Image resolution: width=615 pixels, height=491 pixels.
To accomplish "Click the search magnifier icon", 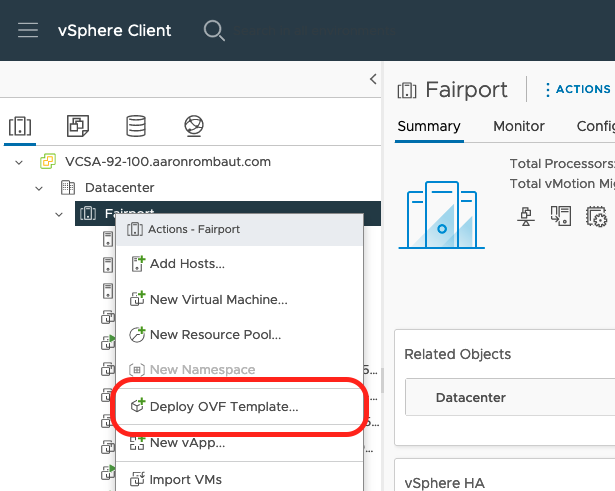I will coord(214,30).
